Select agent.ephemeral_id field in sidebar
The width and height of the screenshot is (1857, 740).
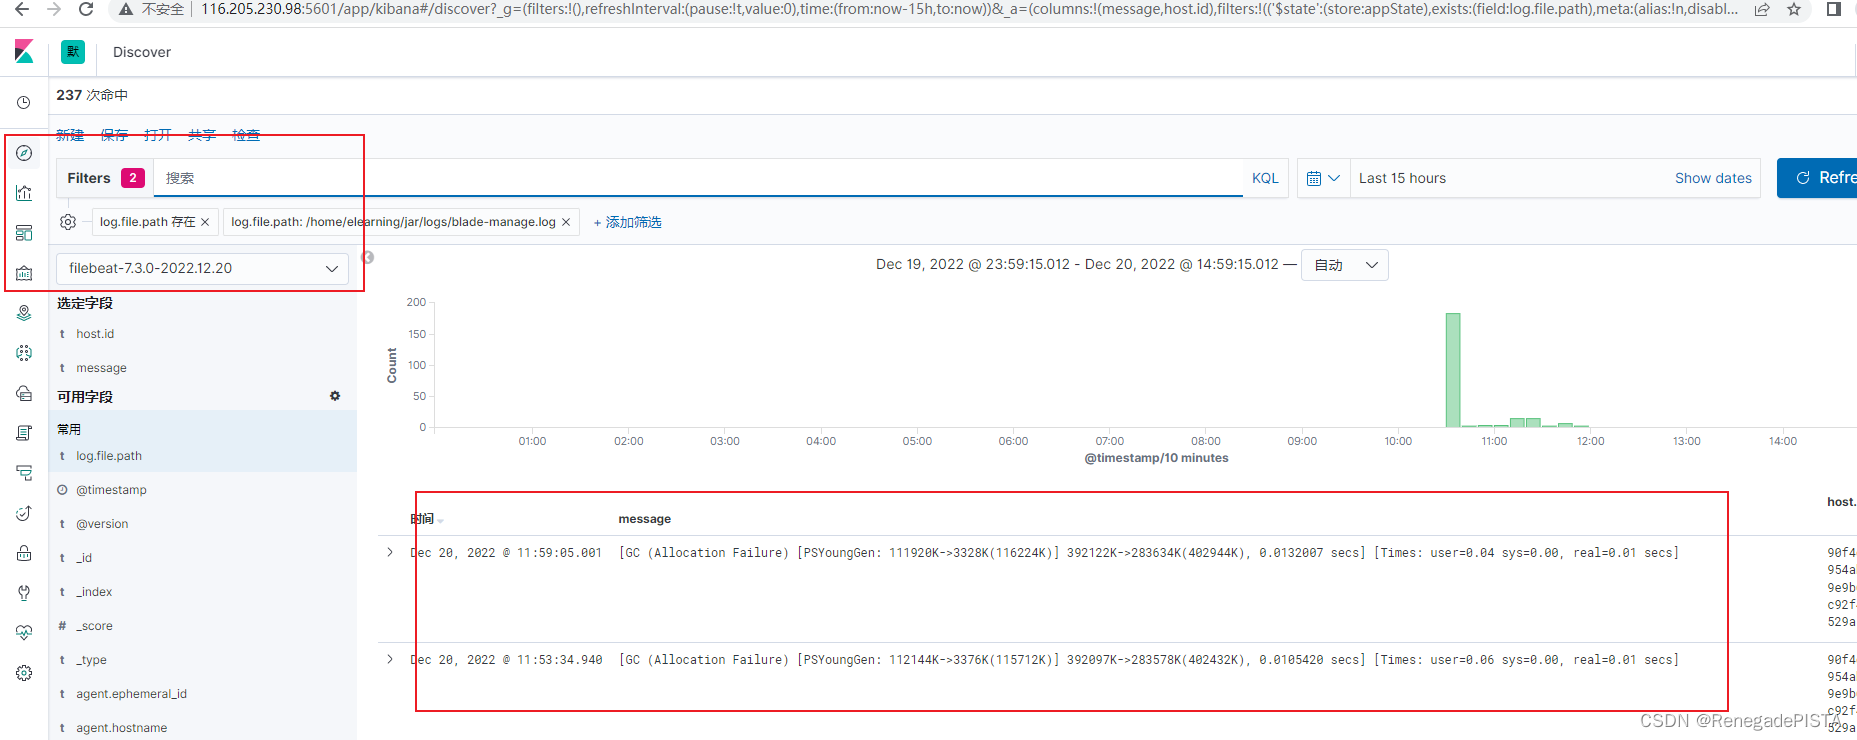coord(131,694)
